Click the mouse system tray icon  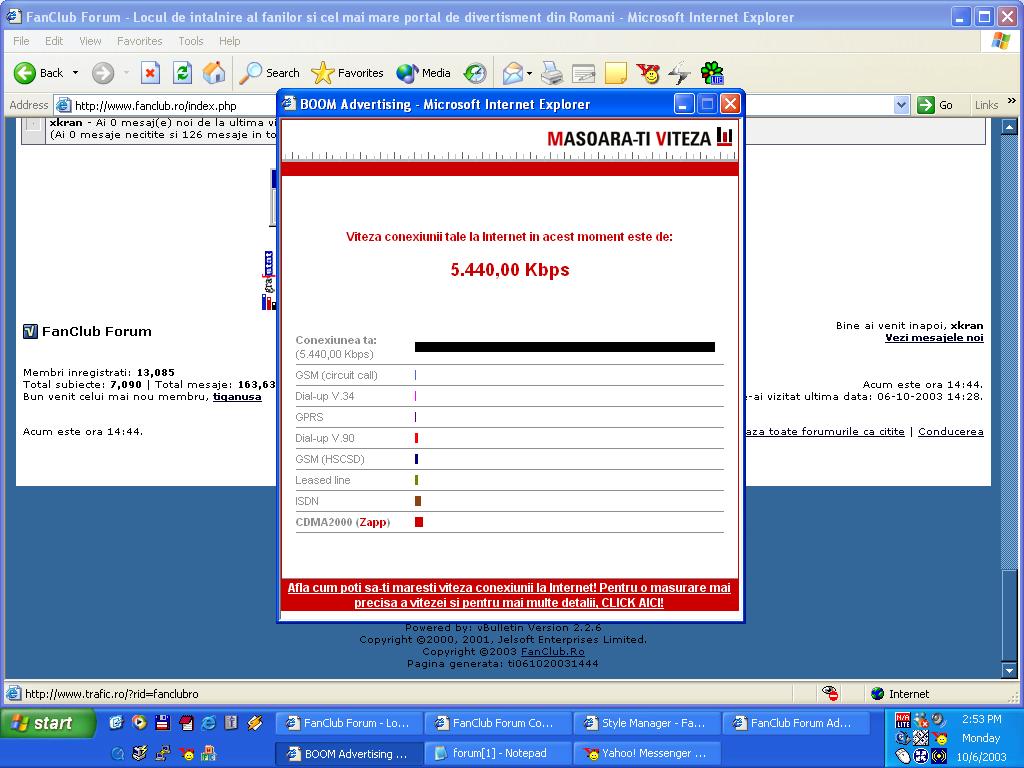(x=903, y=756)
